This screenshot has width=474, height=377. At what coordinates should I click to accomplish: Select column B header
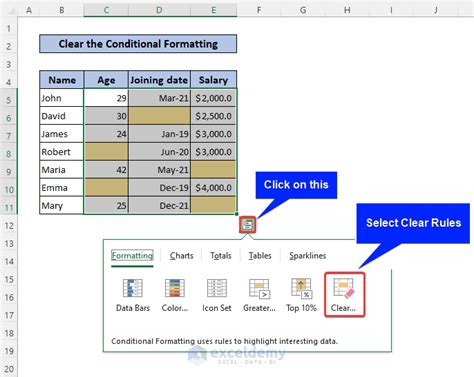tap(62, 10)
